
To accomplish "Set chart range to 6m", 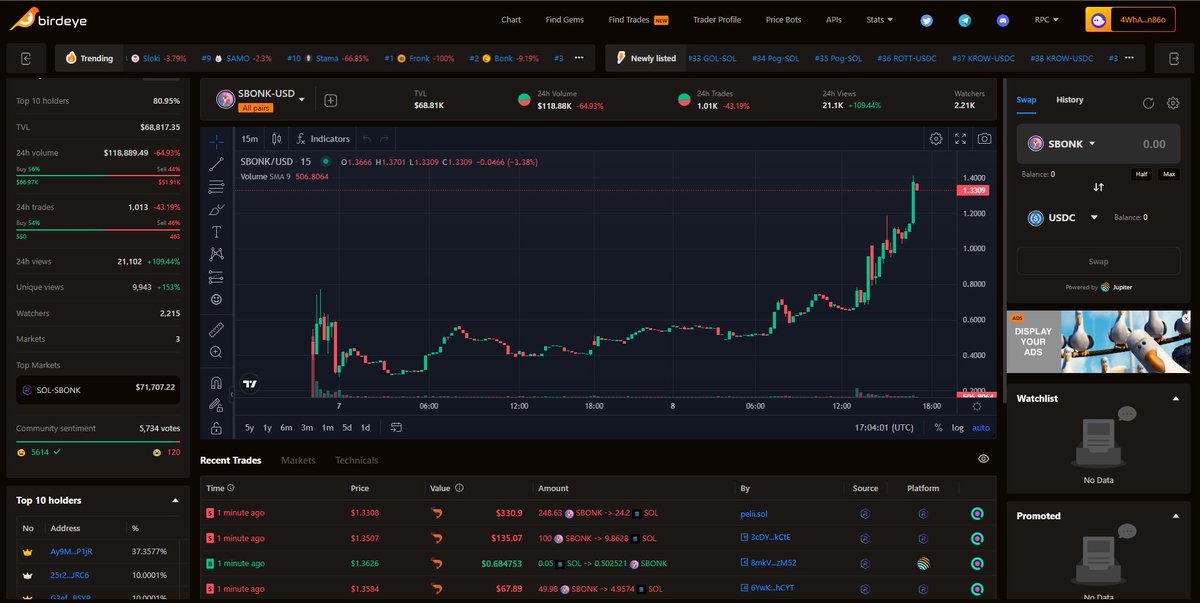I will pos(286,428).
